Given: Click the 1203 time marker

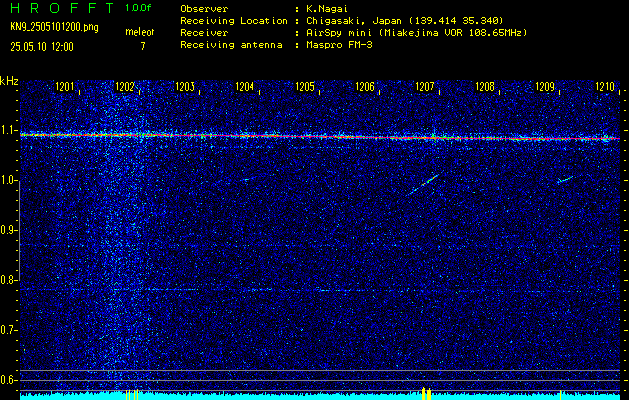Looking at the screenshot, I should click(x=185, y=86).
